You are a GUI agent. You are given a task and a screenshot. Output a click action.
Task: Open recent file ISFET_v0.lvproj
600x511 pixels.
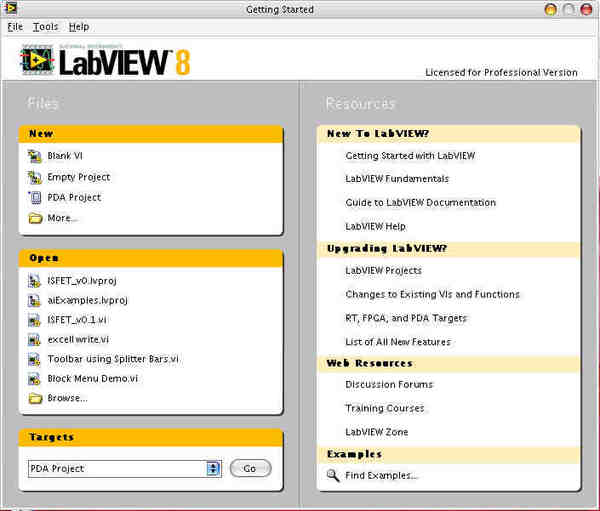point(82,281)
